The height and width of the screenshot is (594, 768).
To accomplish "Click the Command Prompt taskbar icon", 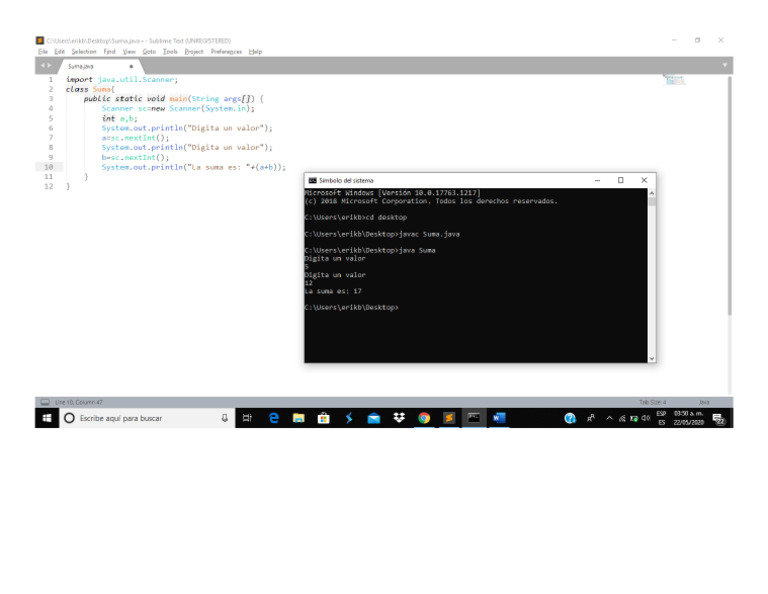I will coord(474,418).
